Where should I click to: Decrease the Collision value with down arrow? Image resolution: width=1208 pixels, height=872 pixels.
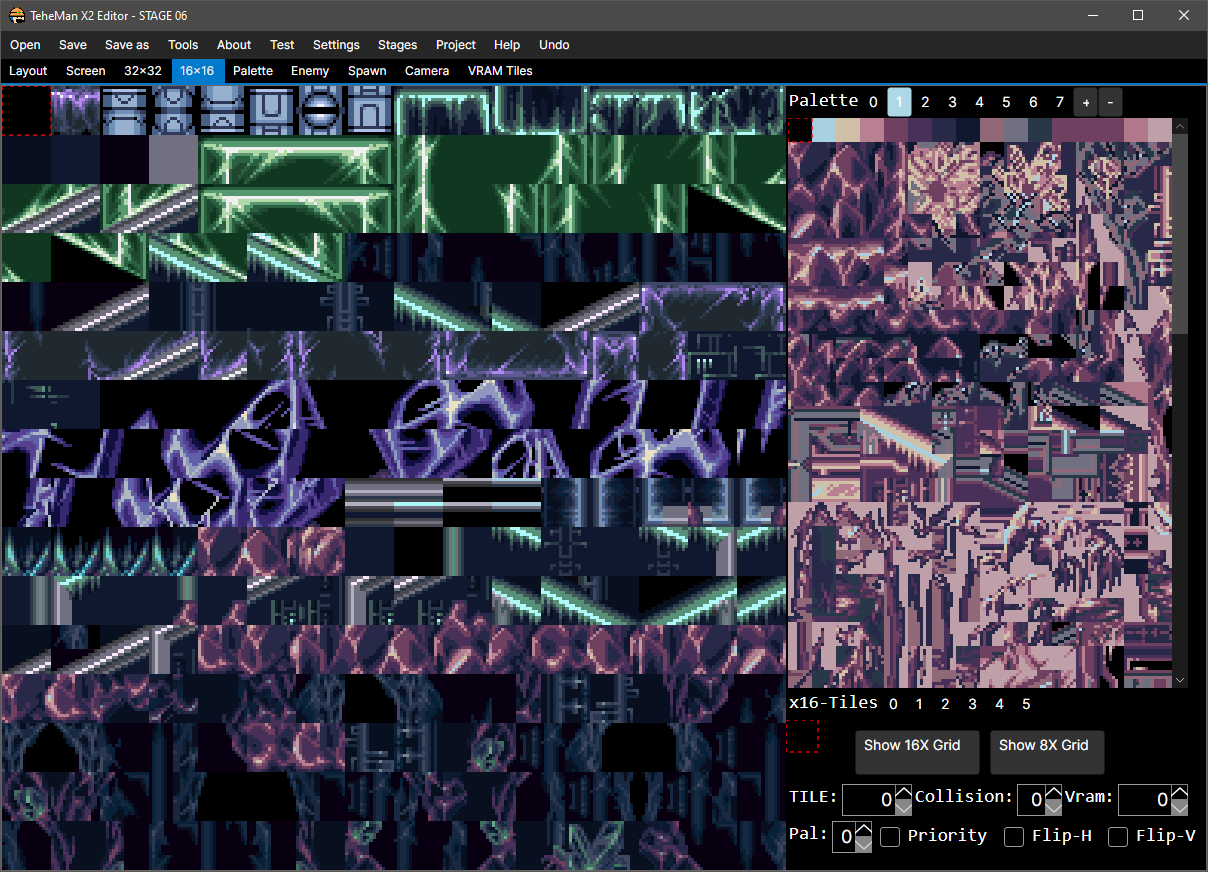click(x=1053, y=807)
